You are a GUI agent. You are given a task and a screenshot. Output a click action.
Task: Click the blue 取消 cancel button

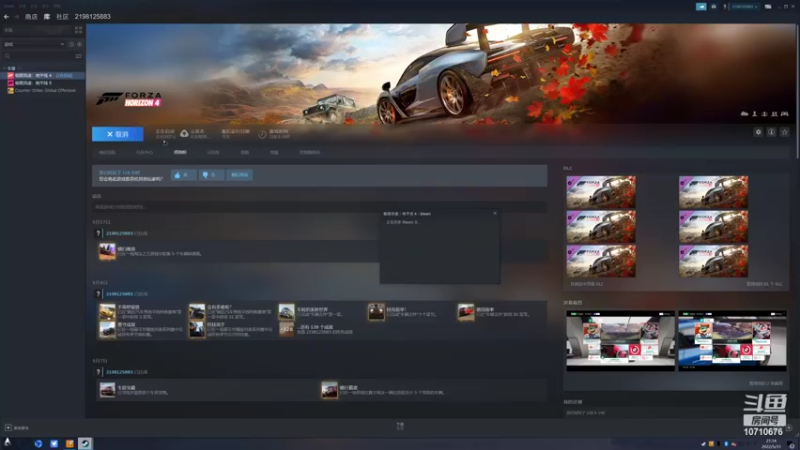click(x=117, y=134)
